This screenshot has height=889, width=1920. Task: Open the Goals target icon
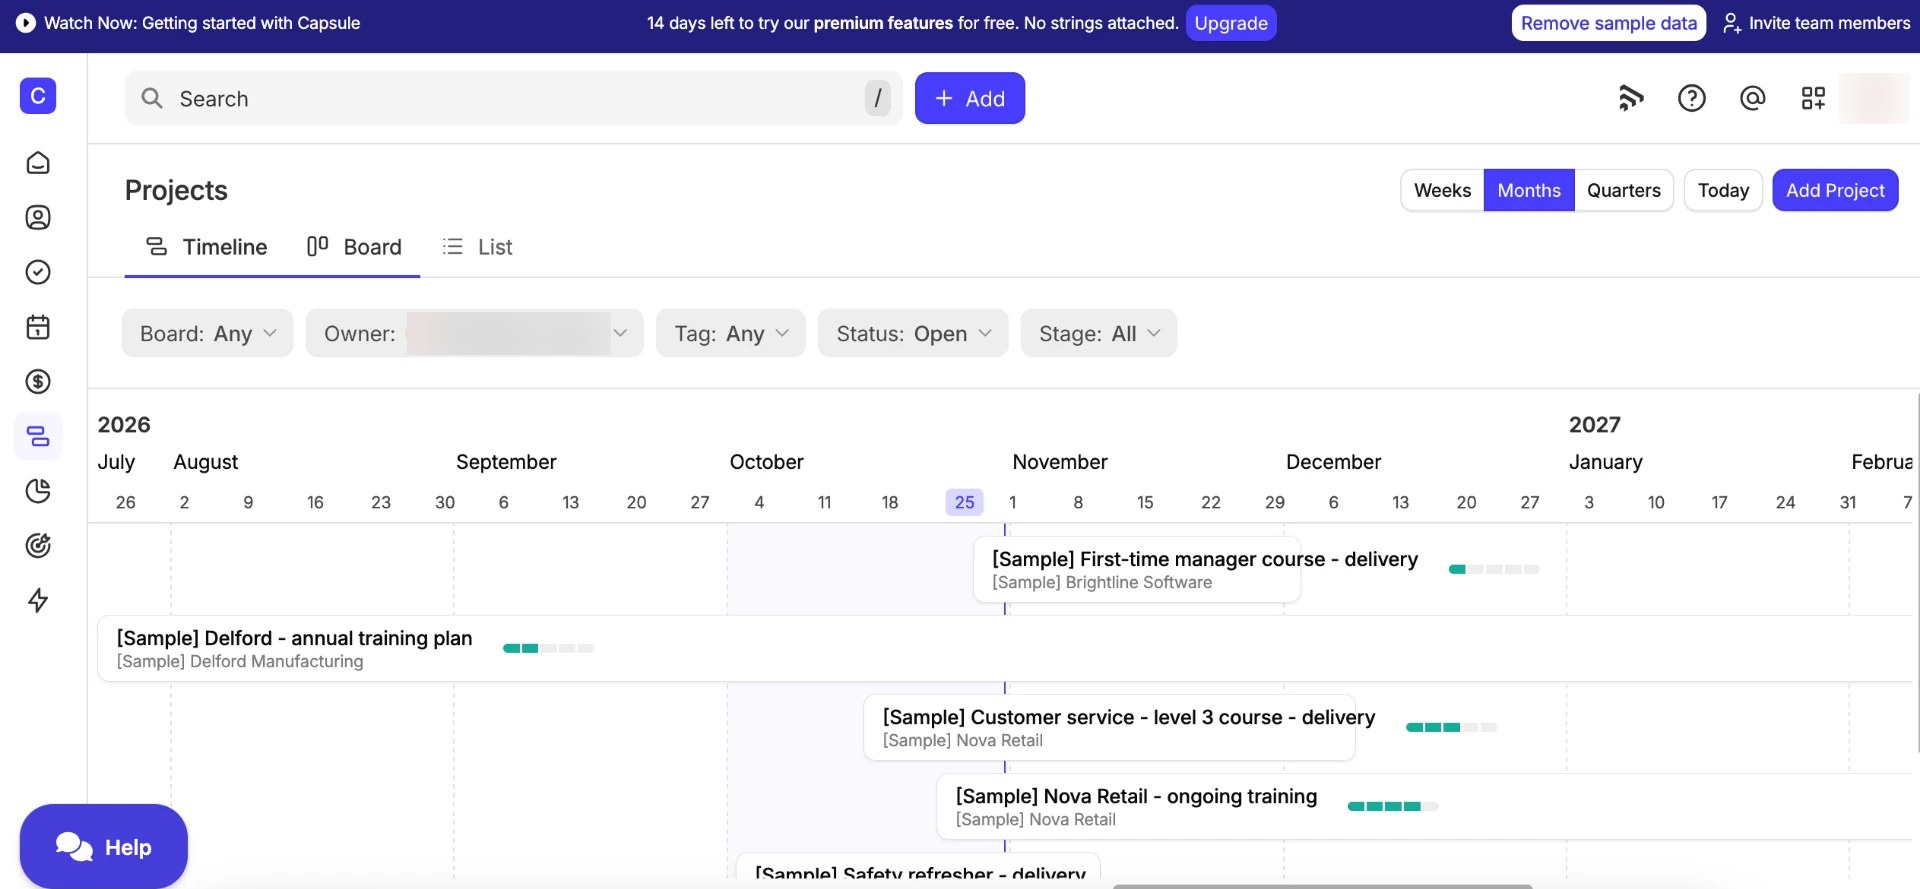[x=38, y=545]
